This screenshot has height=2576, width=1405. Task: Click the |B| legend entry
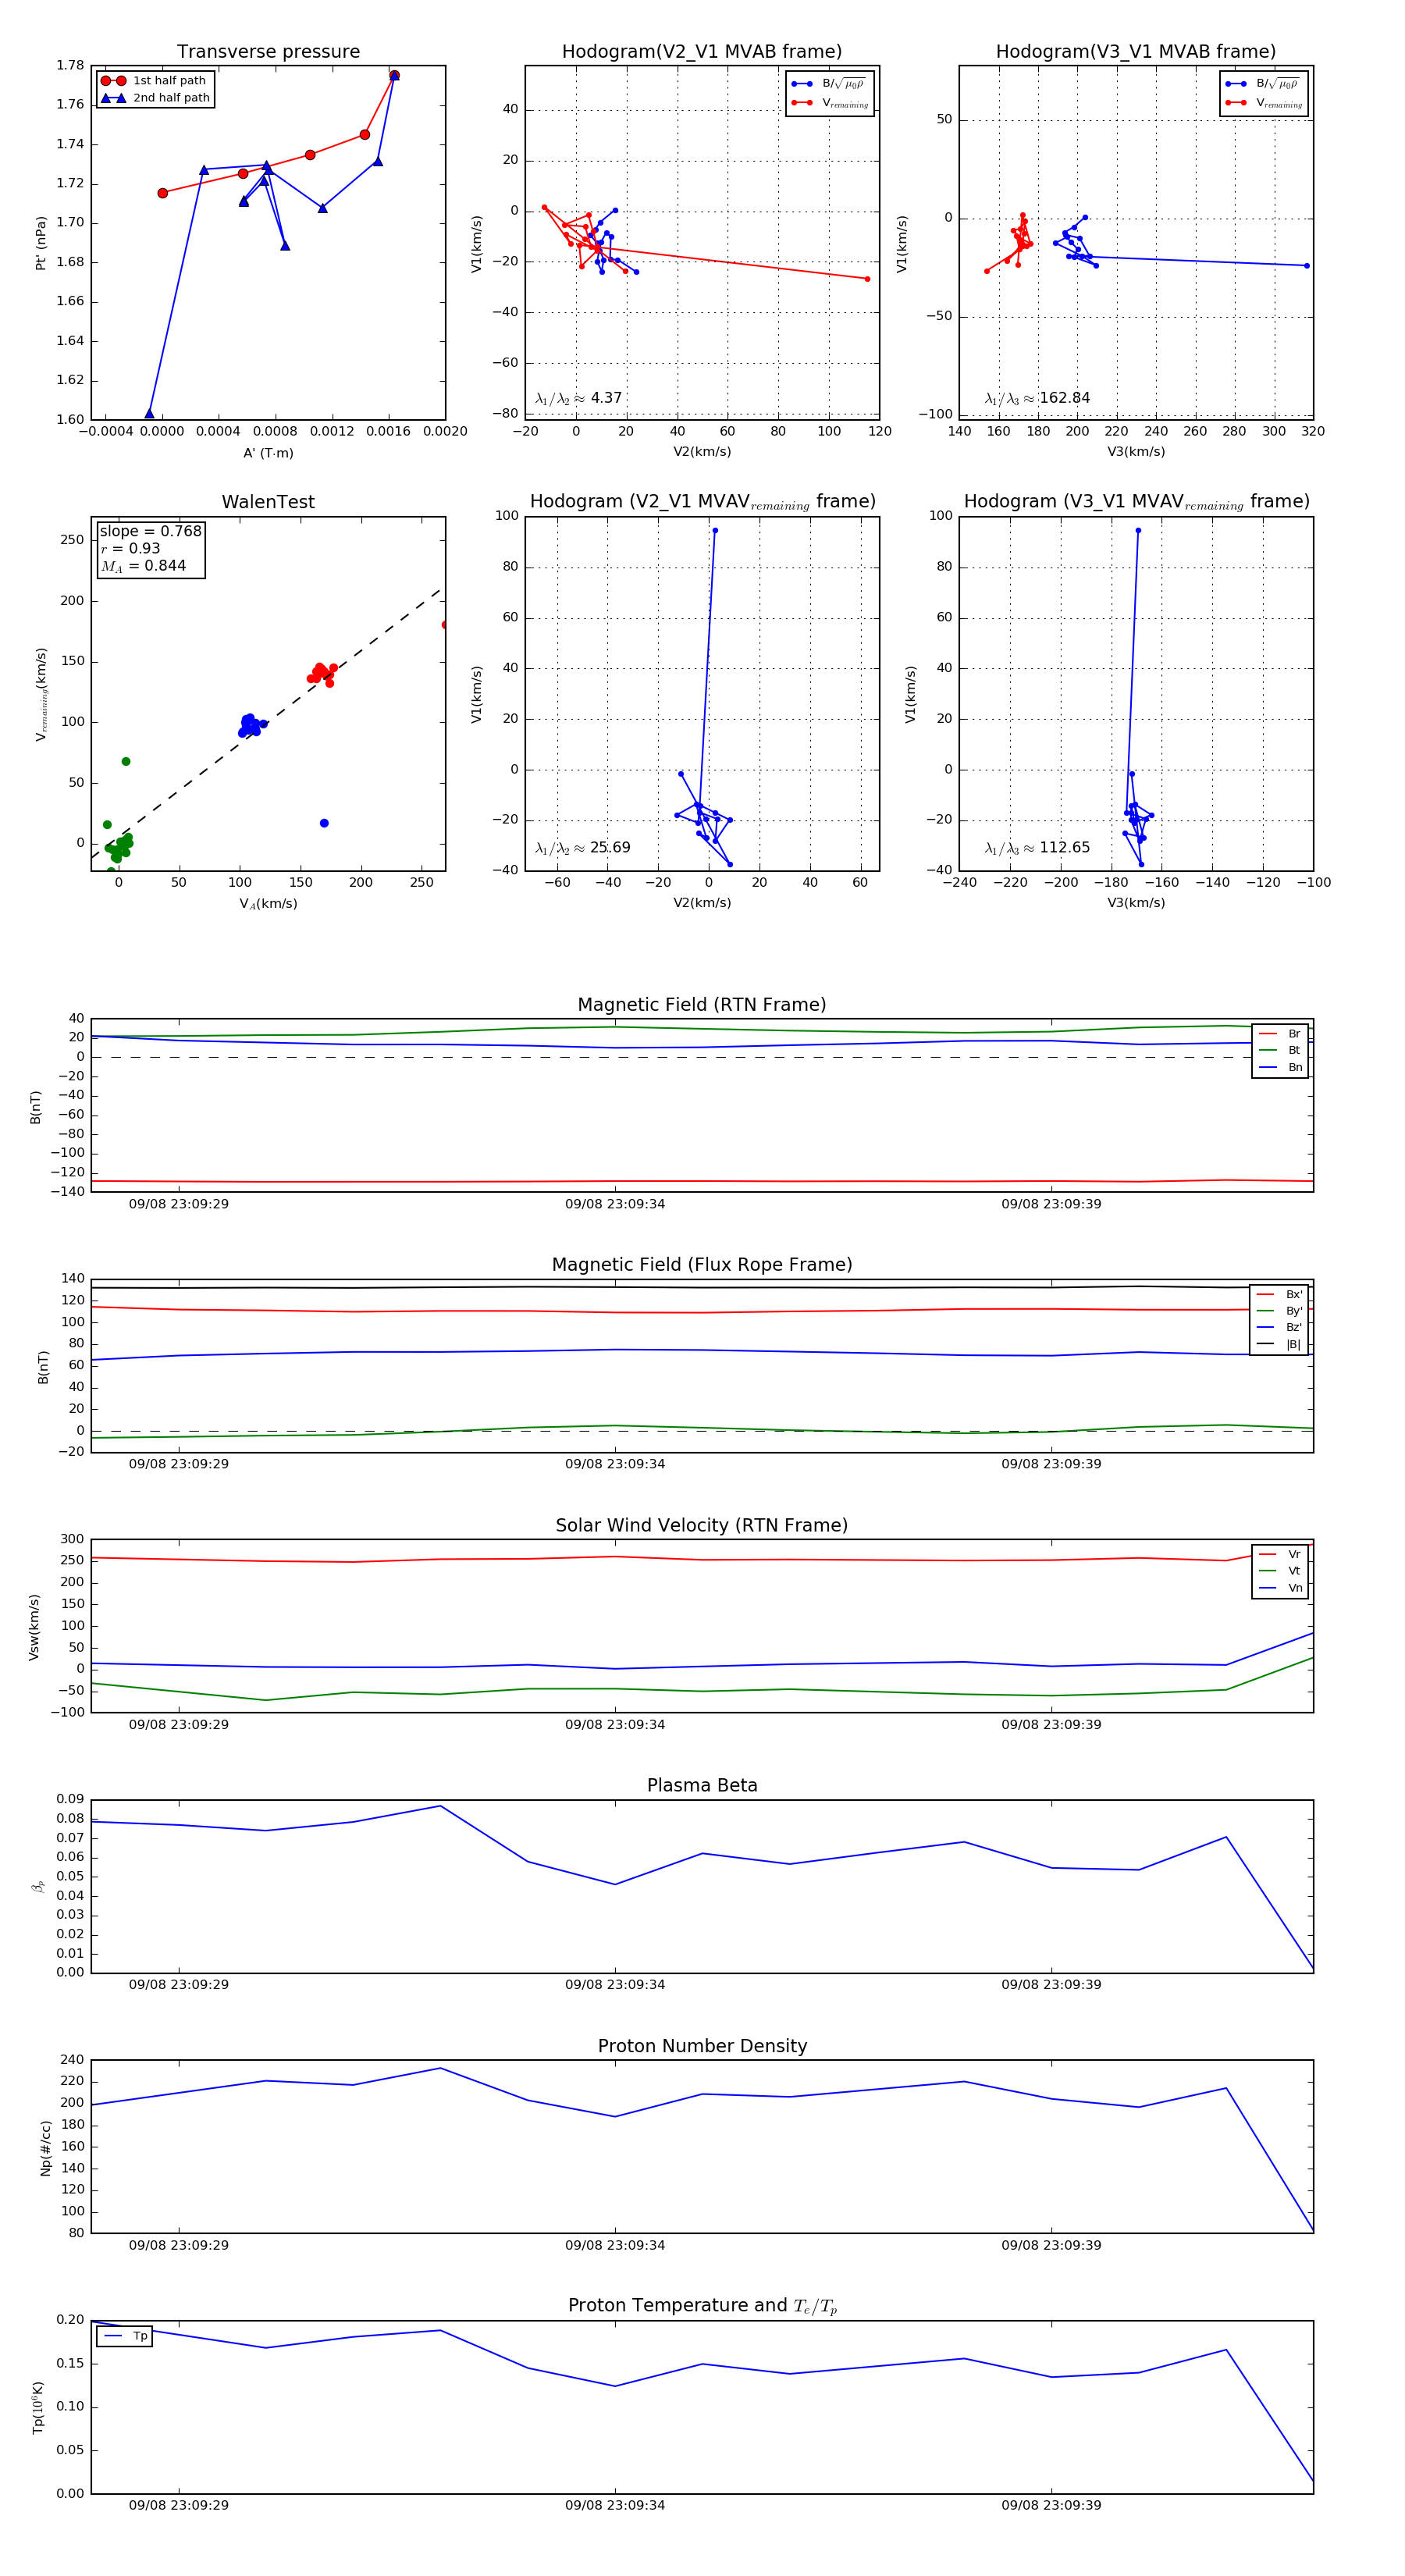tap(1280, 1344)
